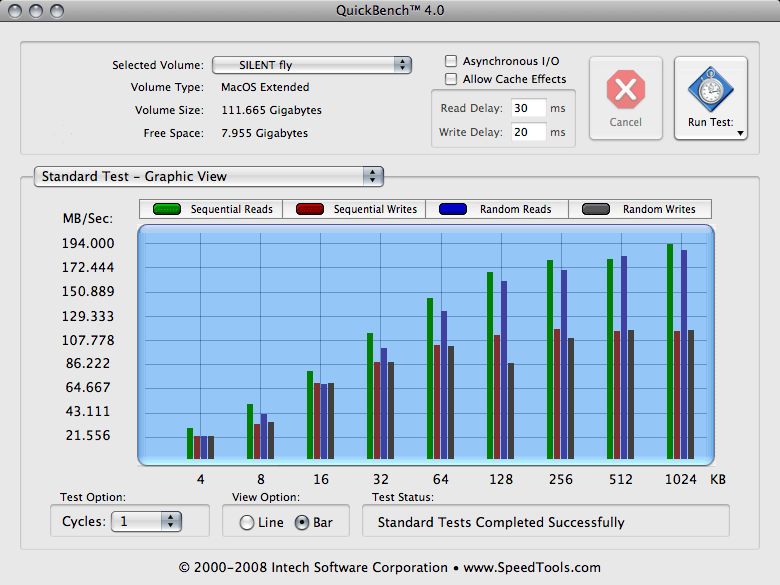Select the Line view option
This screenshot has height=585, width=780.
247,522
